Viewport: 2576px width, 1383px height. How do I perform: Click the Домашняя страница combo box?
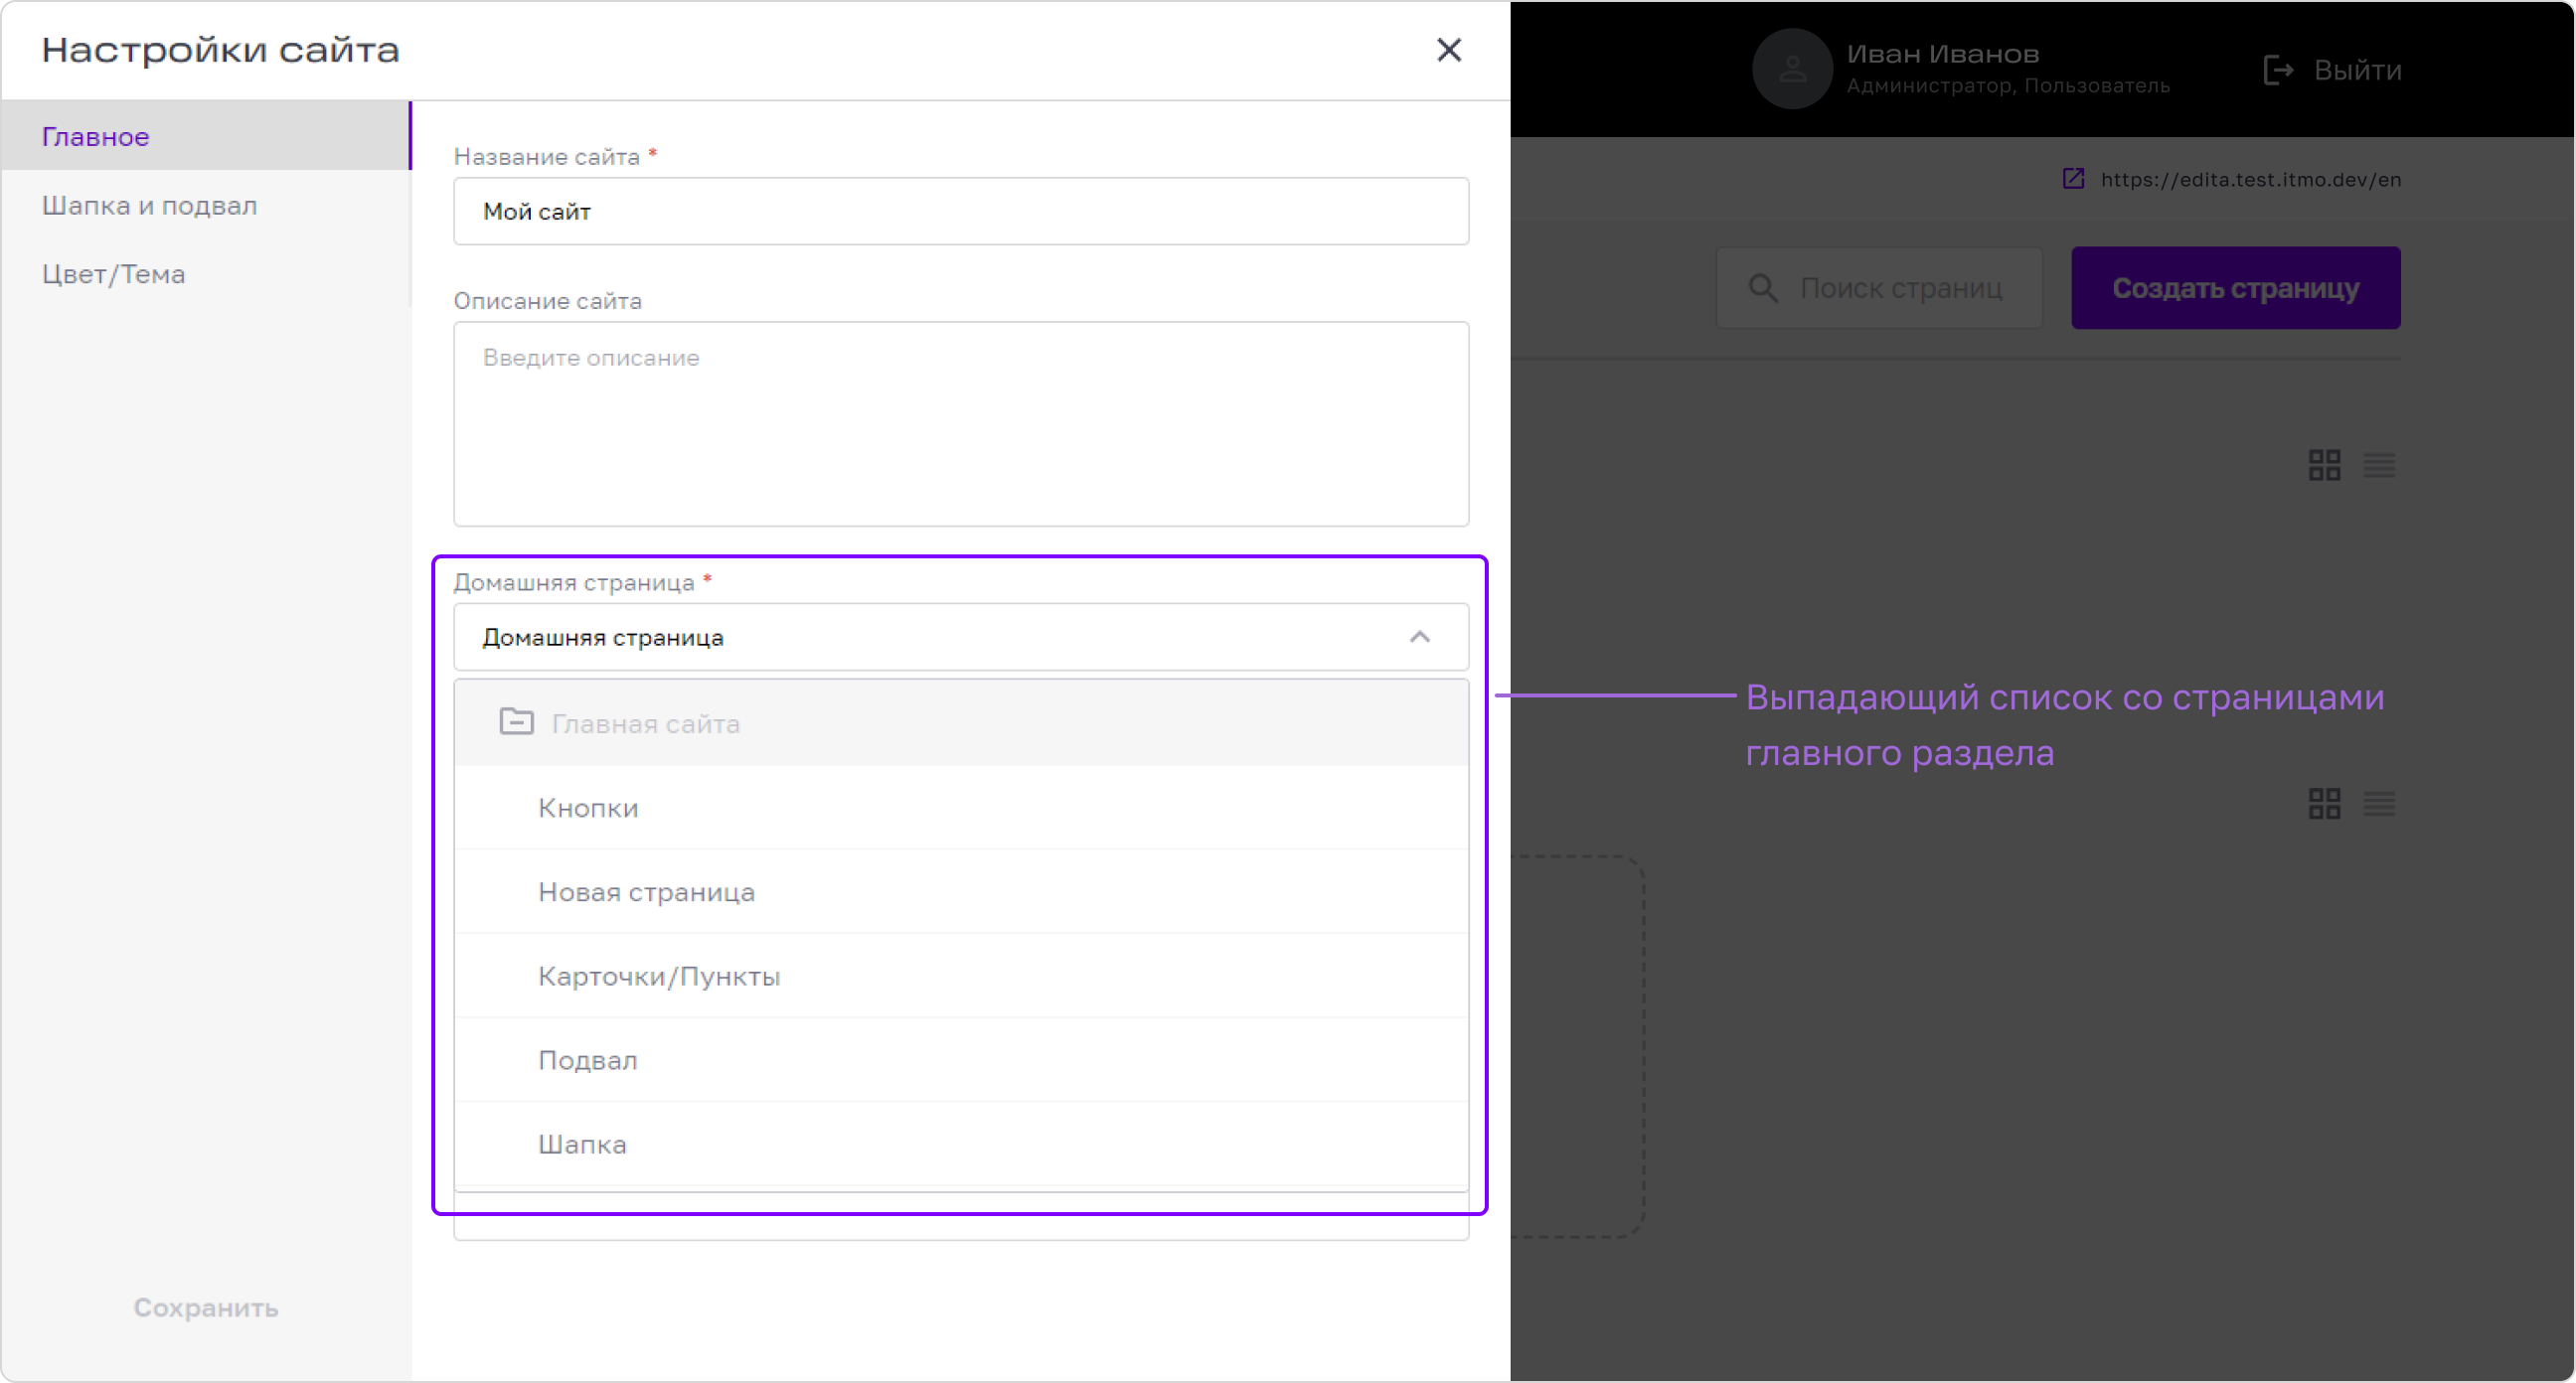tap(961, 637)
